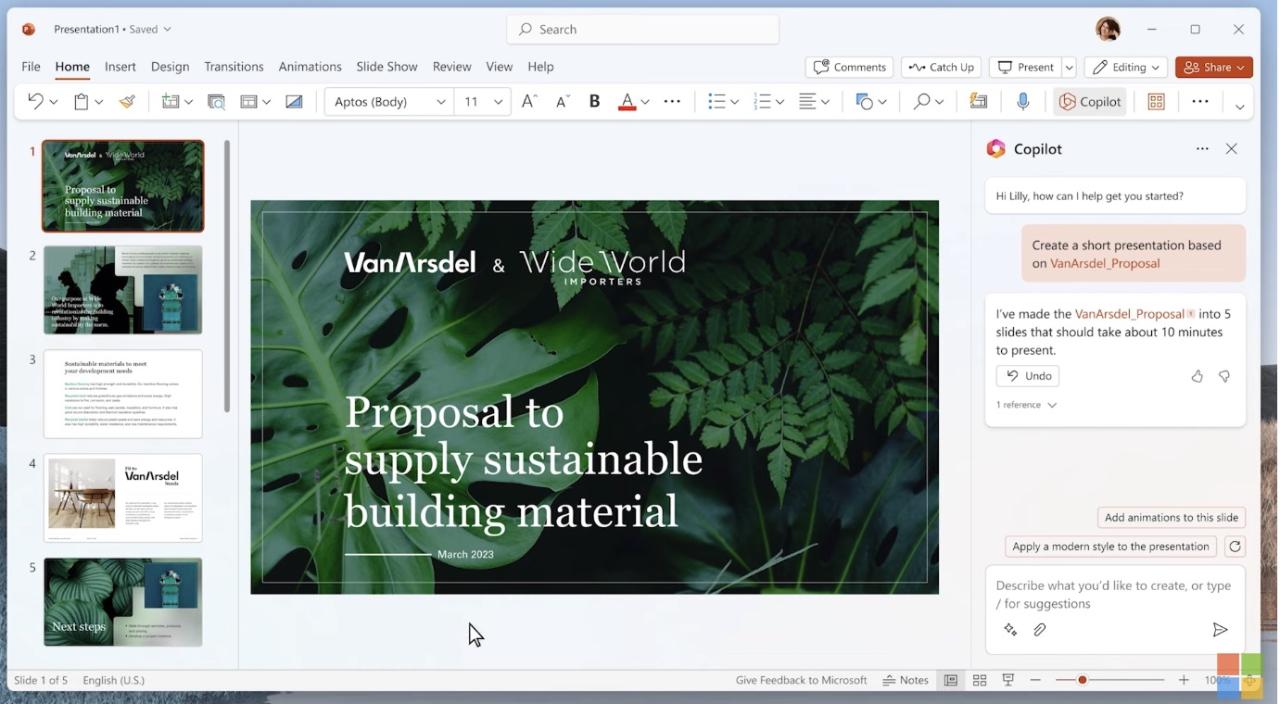Expand the 1 reference list in Copilot

point(1025,404)
